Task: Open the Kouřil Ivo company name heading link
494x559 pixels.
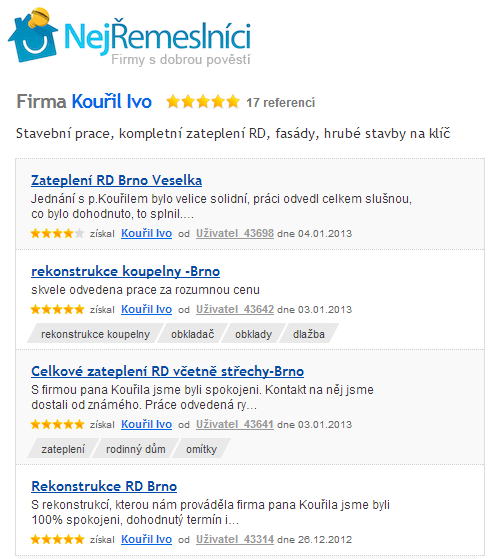Action: (x=112, y=102)
